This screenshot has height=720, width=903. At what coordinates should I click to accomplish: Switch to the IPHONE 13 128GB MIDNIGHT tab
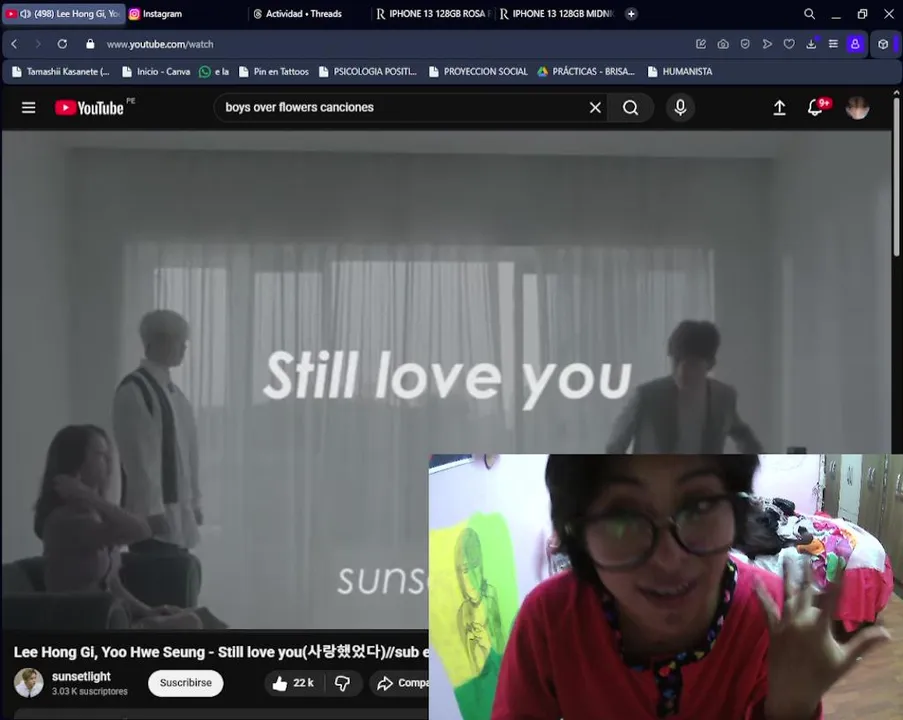pyautogui.click(x=557, y=14)
